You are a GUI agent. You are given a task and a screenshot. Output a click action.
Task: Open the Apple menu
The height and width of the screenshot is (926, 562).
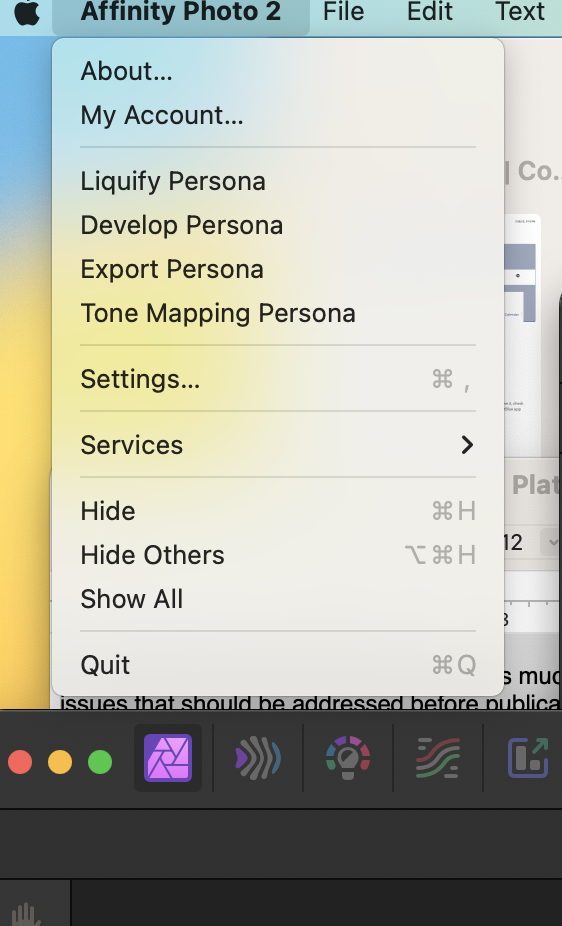[x=27, y=12]
